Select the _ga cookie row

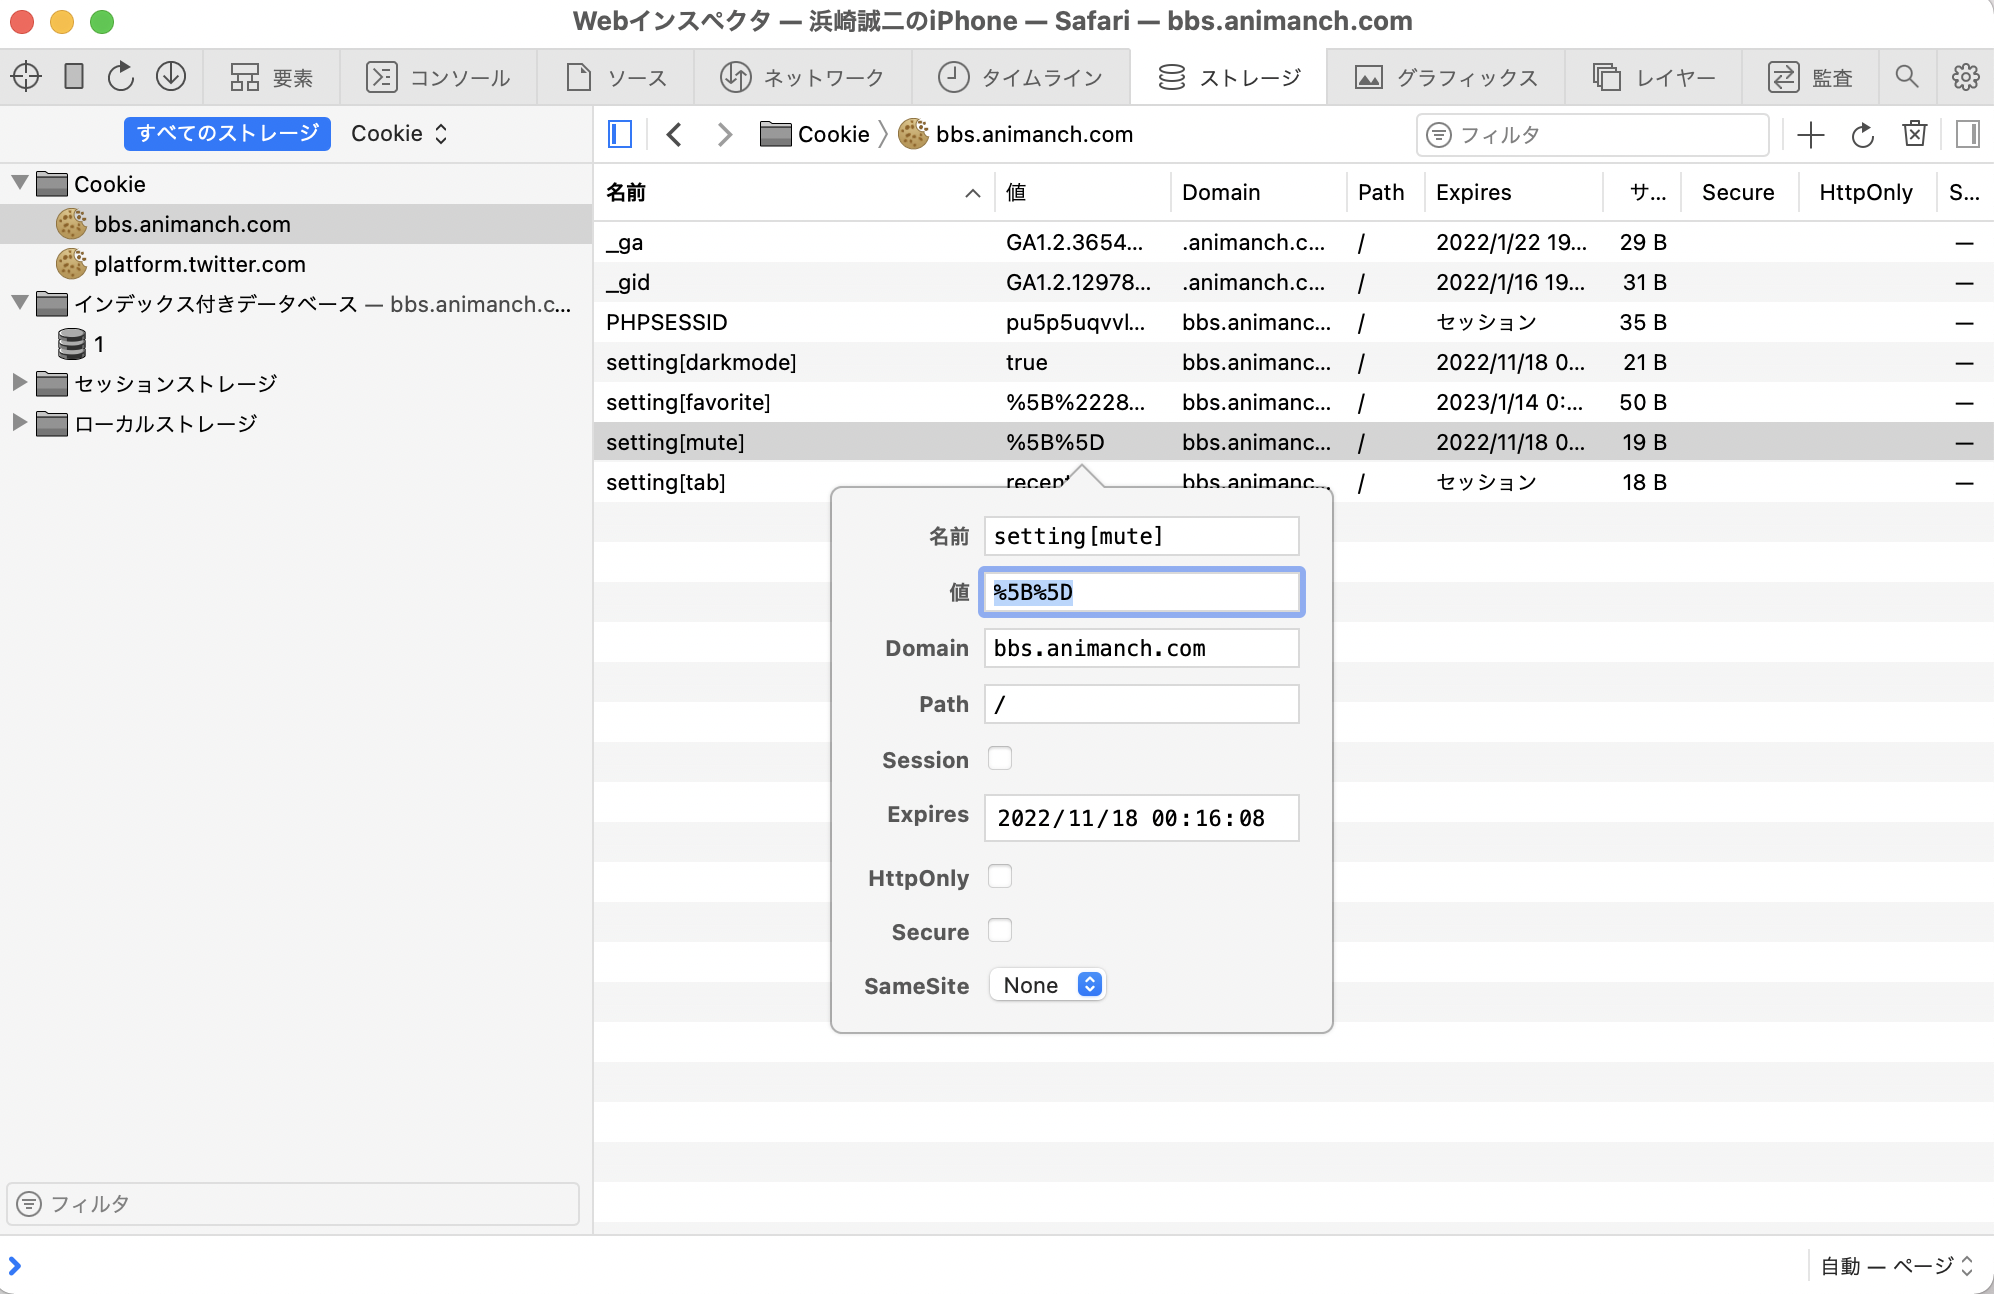click(1293, 242)
